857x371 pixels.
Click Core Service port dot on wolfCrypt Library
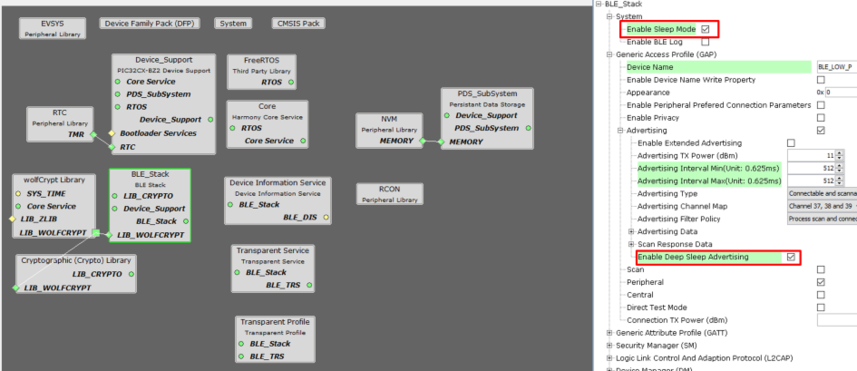(18, 207)
